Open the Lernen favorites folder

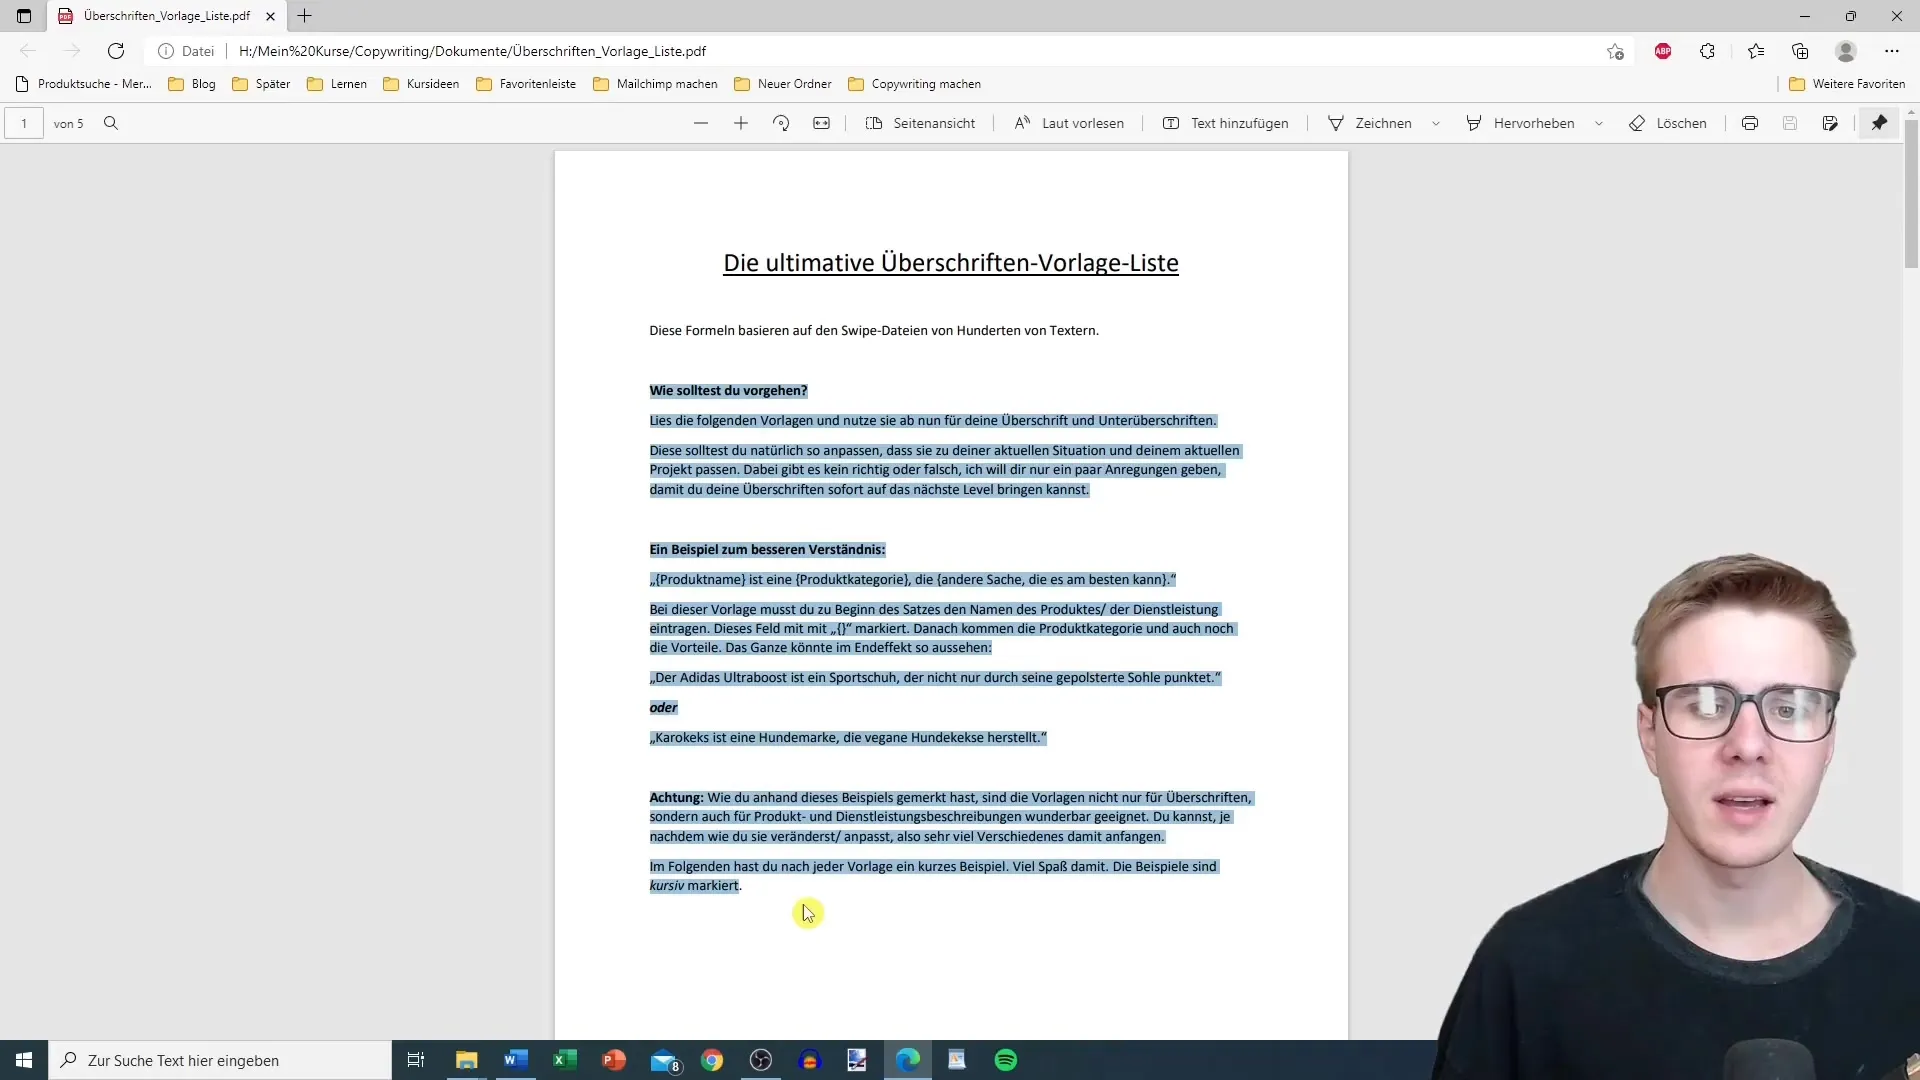(337, 84)
